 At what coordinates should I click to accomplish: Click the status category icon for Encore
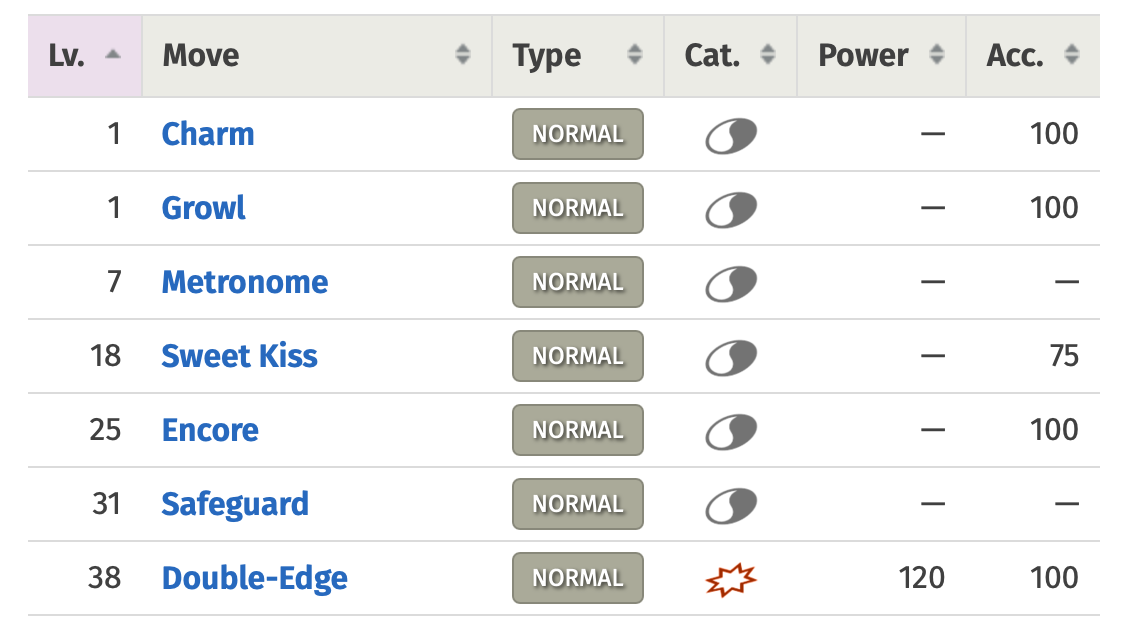click(730, 431)
